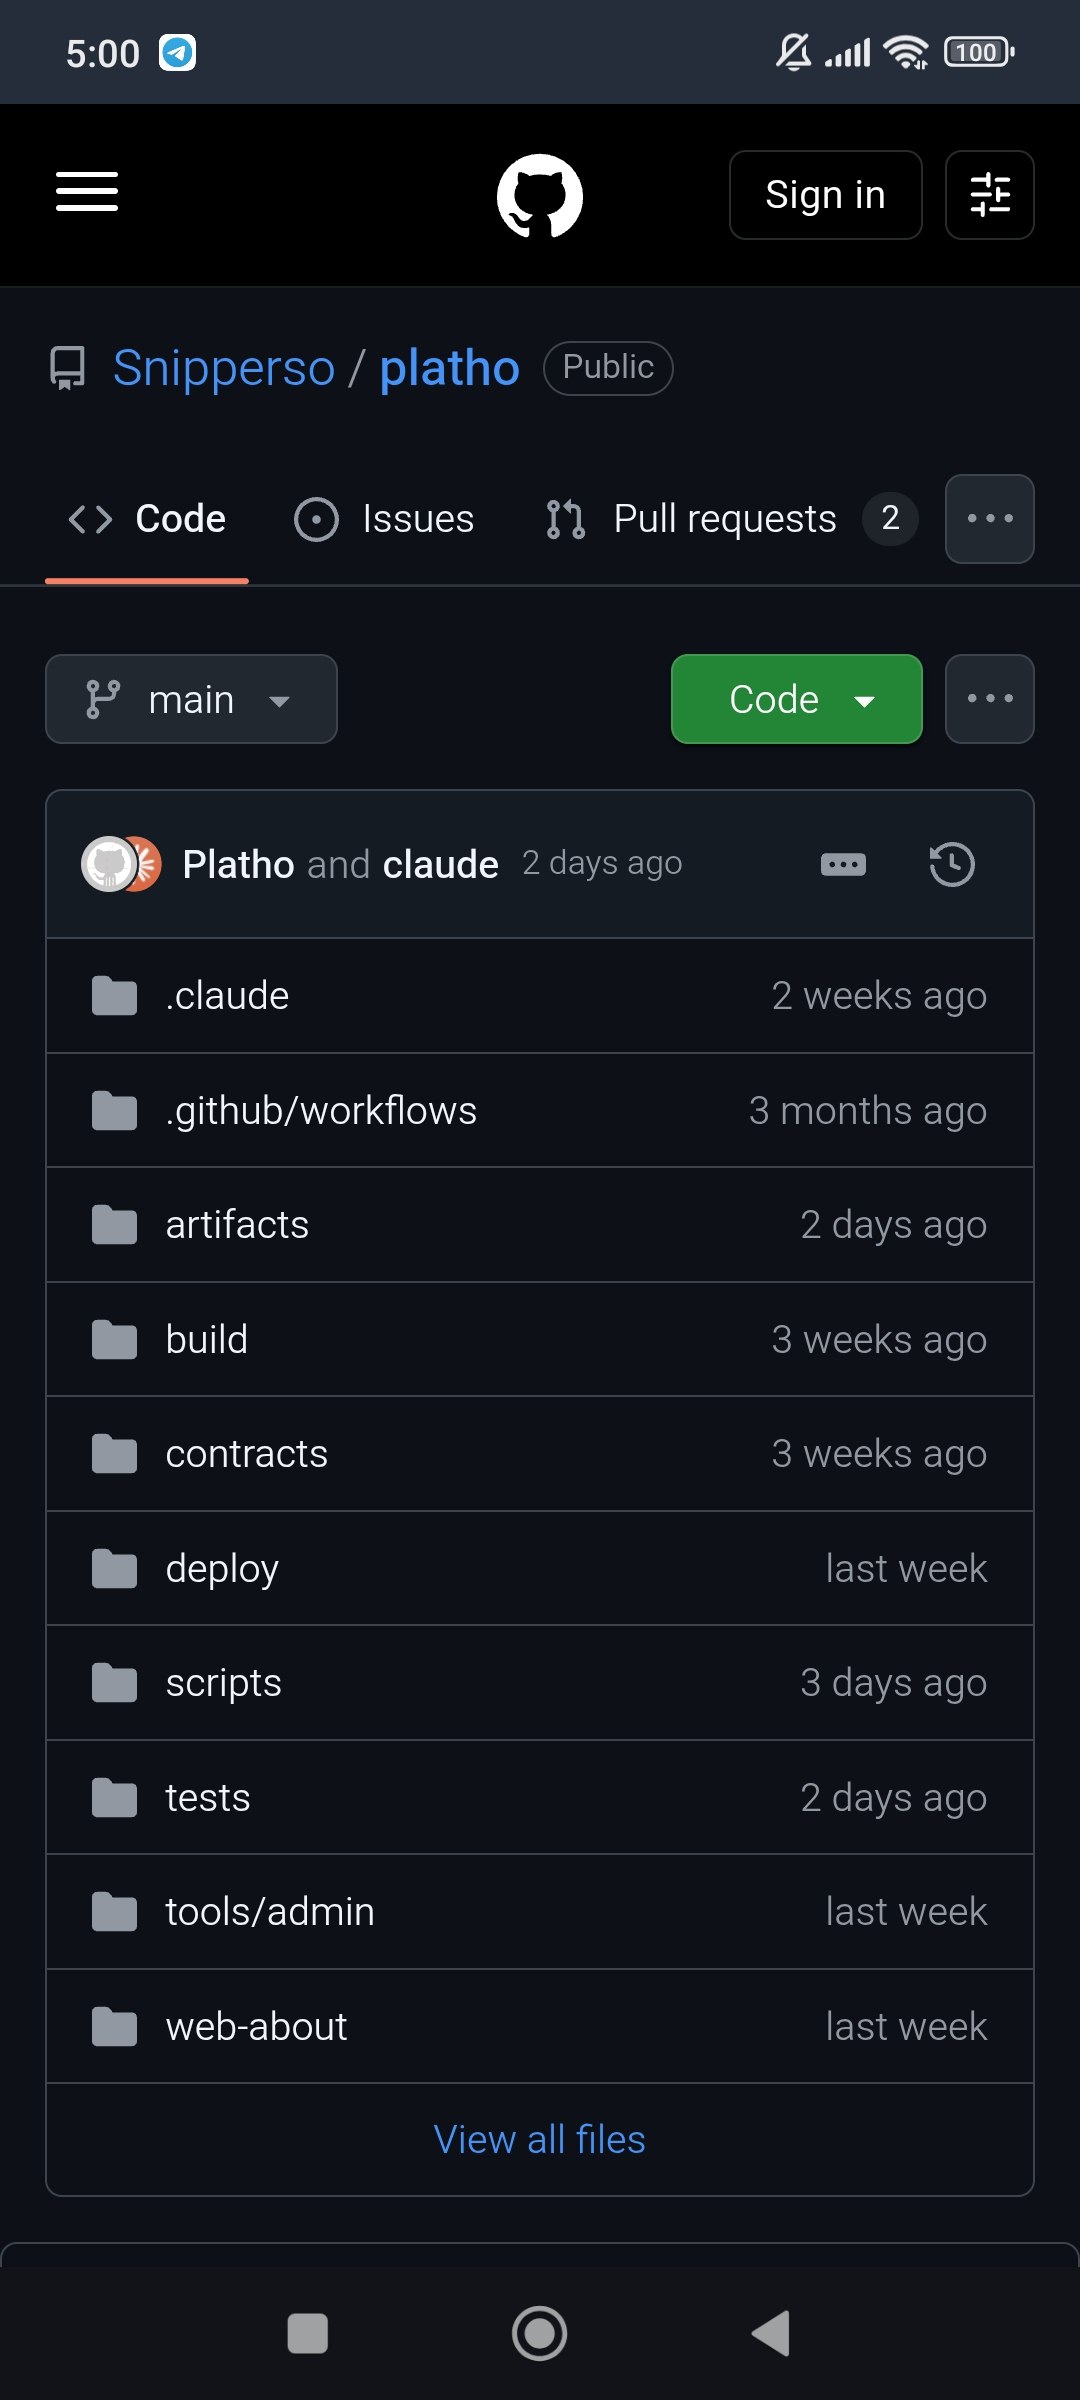Open View all files link
Image resolution: width=1080 pixels, height=2400 pixels.
coord(540,2139)
